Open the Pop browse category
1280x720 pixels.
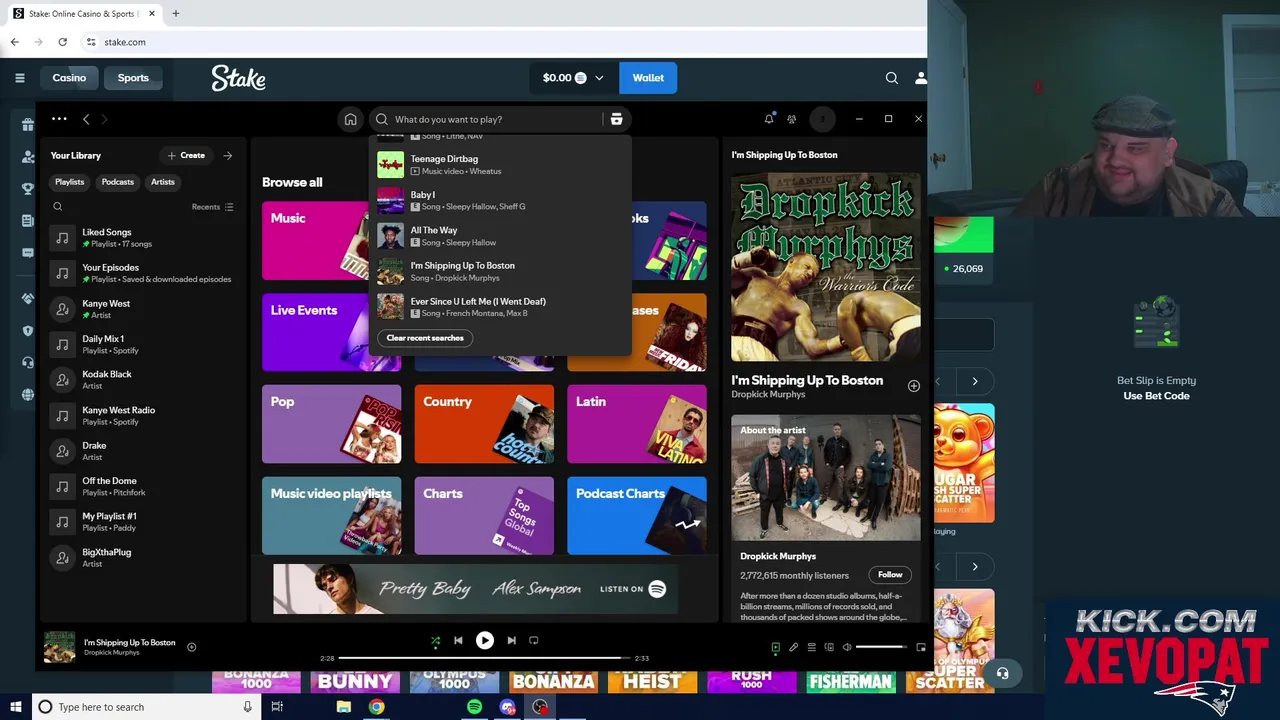(x=331, y=424)
